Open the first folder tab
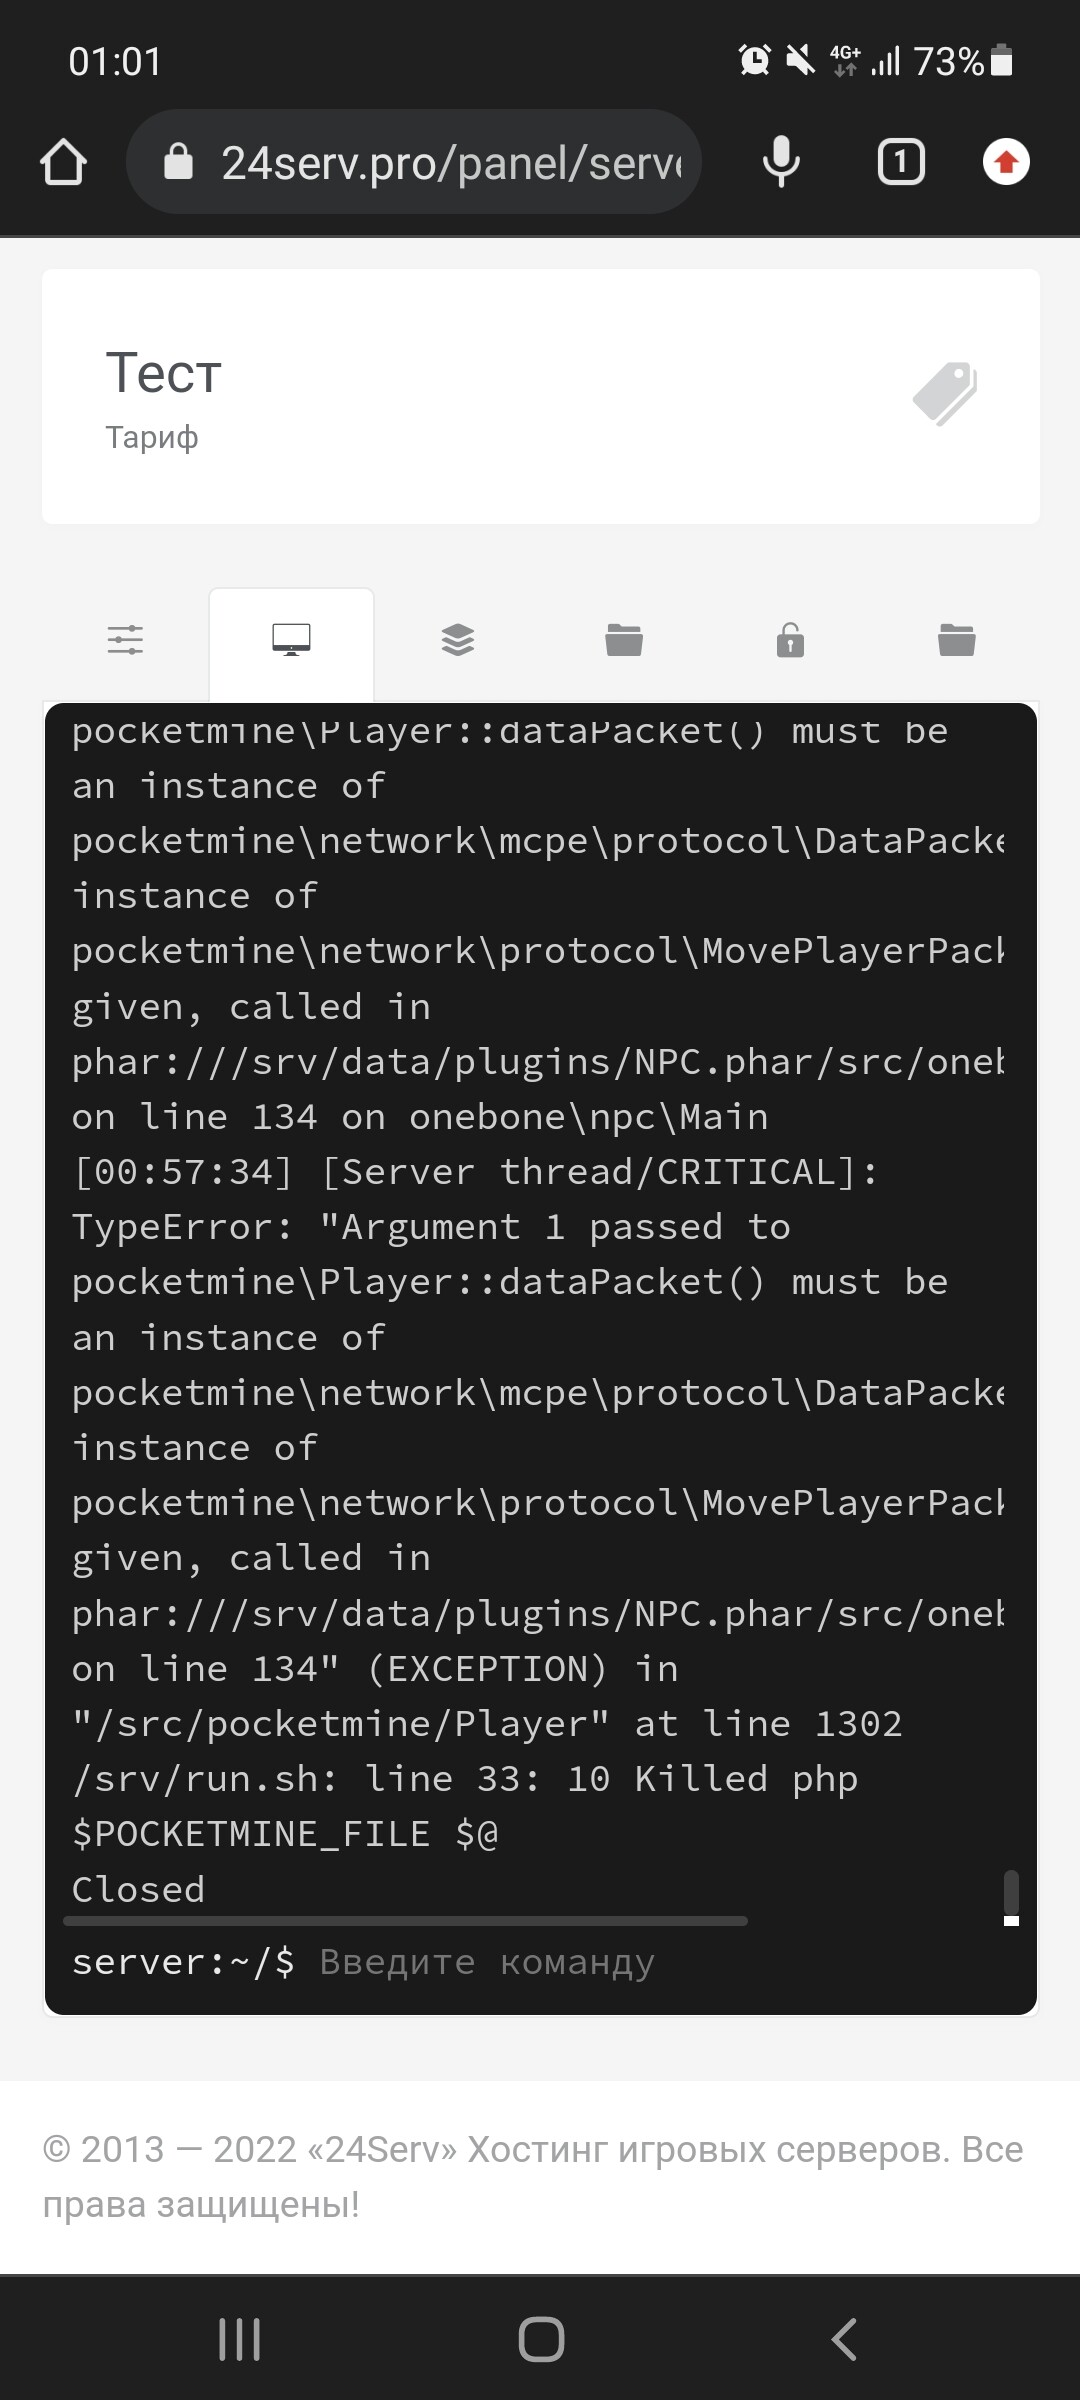The height and width of the screenshot is (2400, 1080). (x=624, y=639)
